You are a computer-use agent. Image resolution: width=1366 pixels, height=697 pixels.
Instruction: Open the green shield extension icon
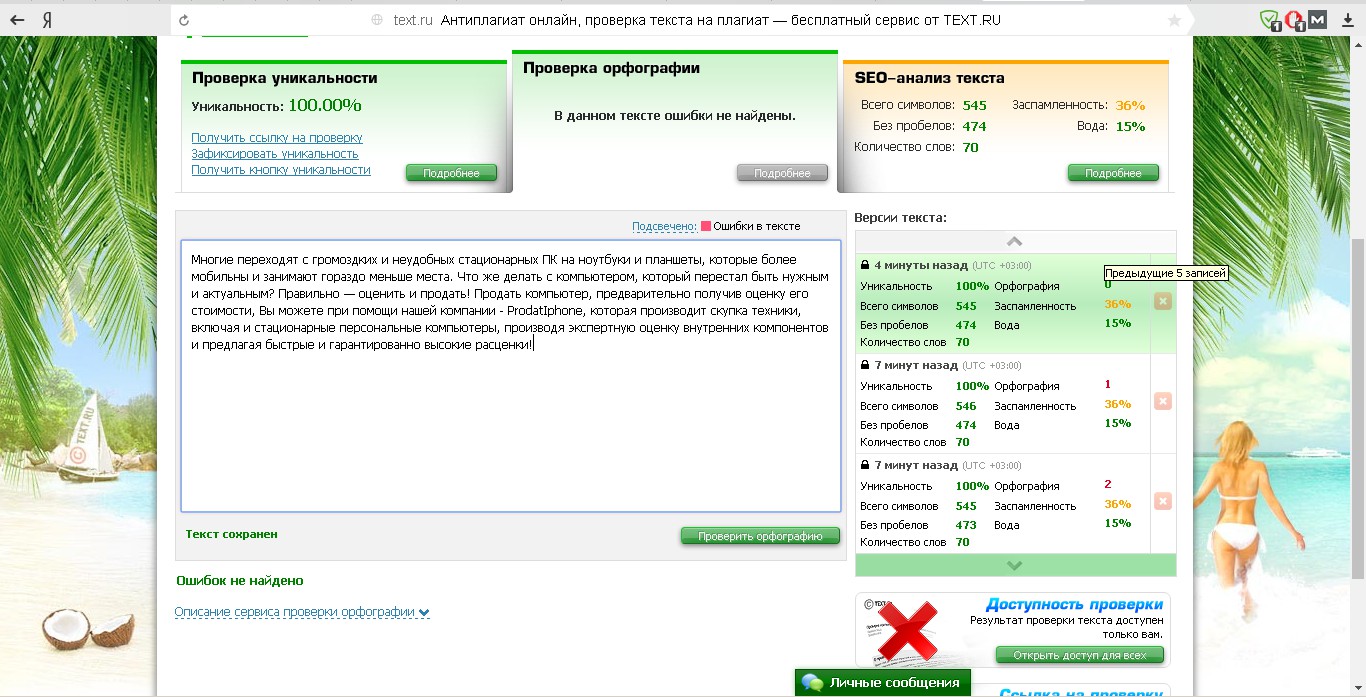(x=1269, y=19)
